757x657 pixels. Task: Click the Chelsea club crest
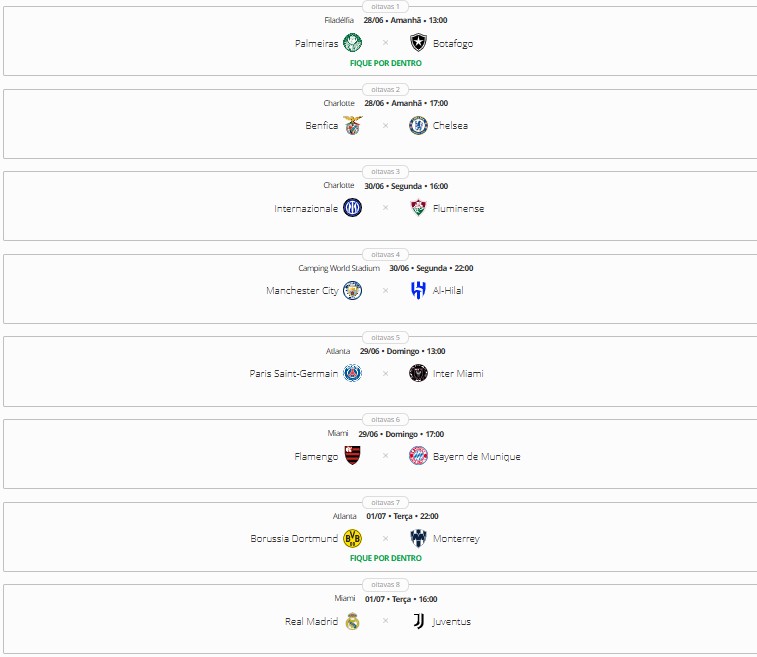(418, 126)
